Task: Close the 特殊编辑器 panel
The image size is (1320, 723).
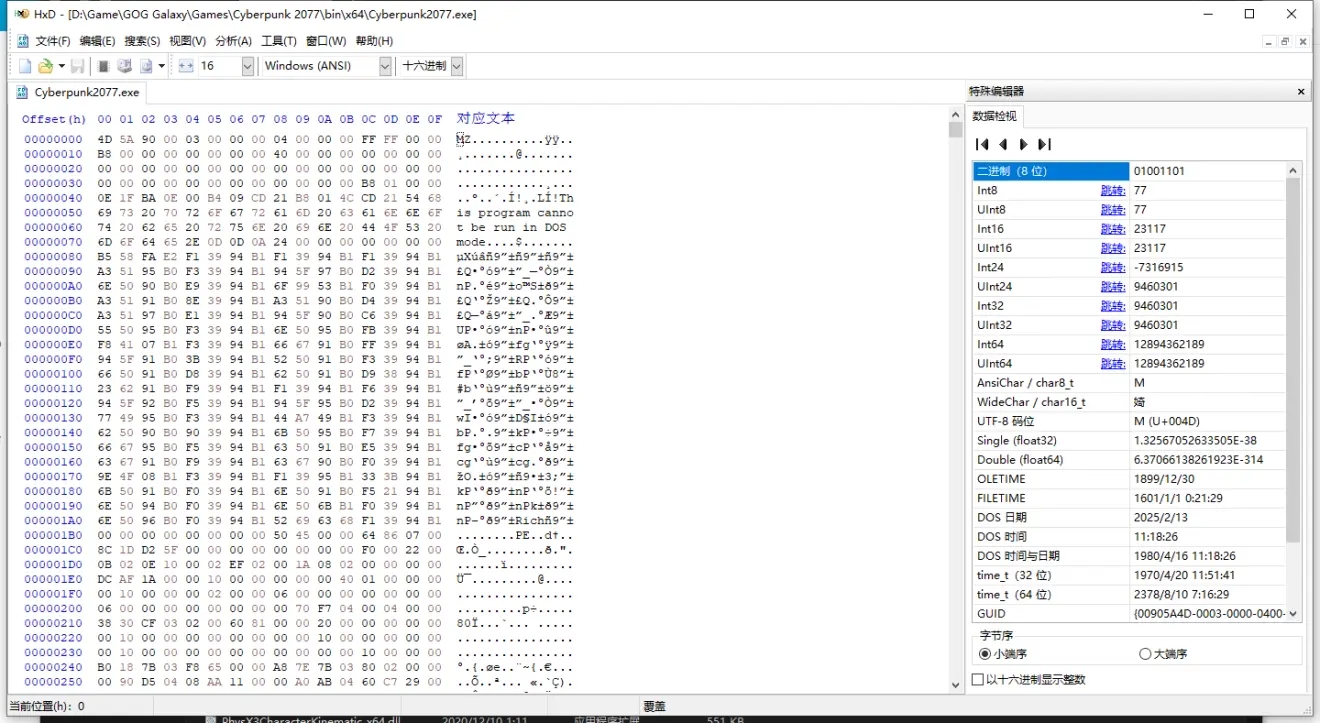Action: tap(1301, 91)
